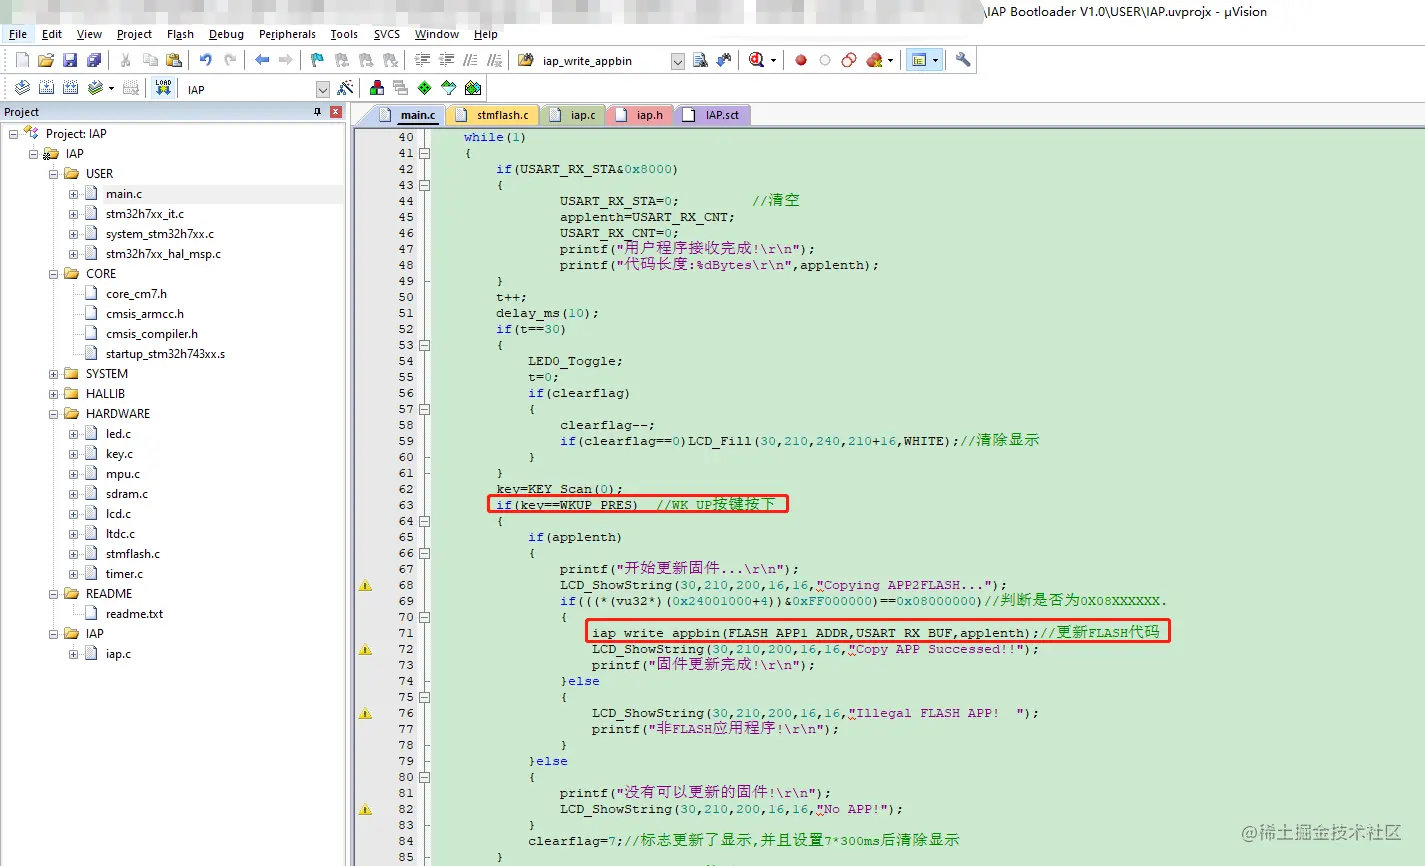Click the Find document search icon
Viewport: 1425px width, 866px height.
(700, 60)
